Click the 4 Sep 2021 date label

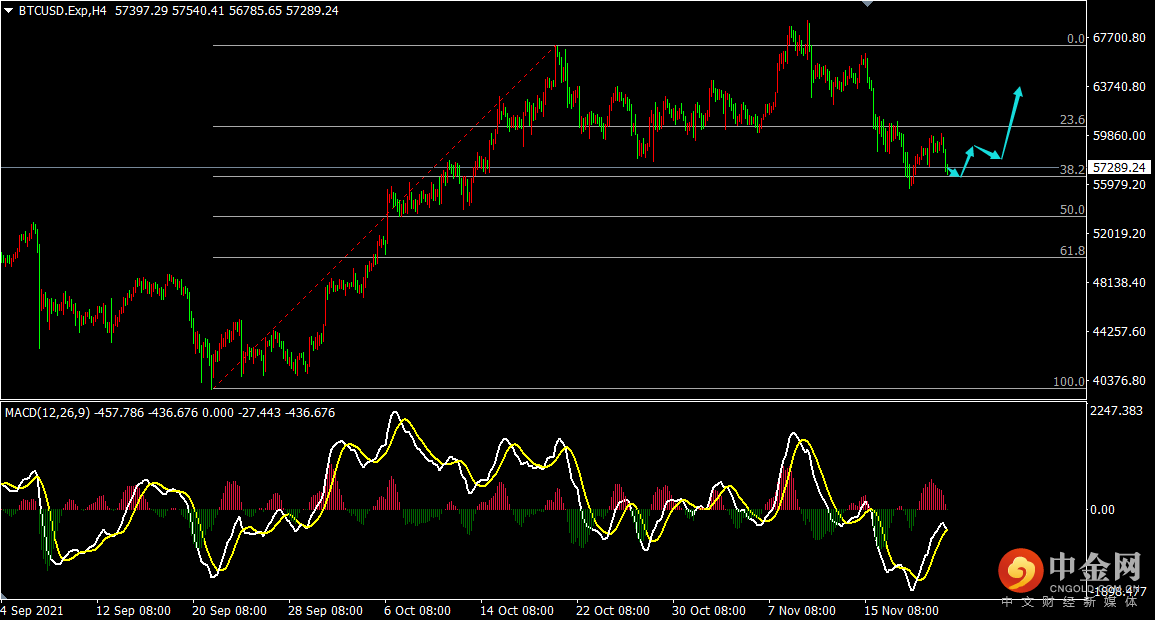point(32,611)
